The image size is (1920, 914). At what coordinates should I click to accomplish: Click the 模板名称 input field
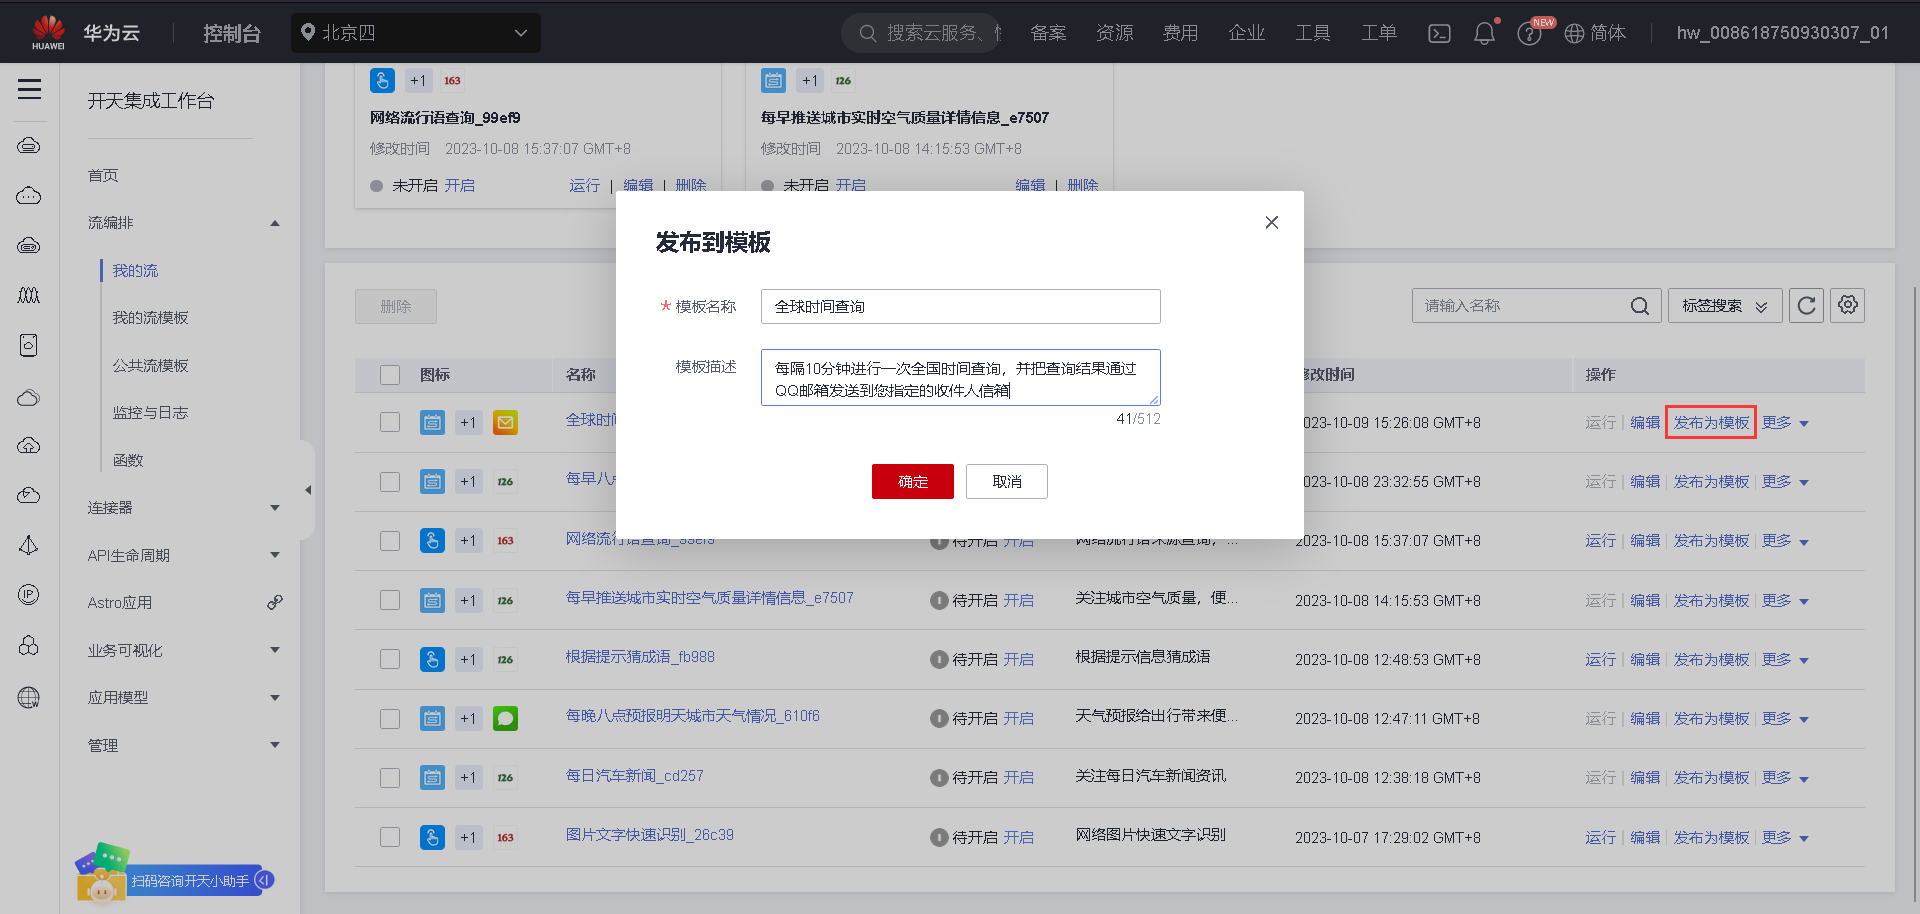tap(959, 306)
